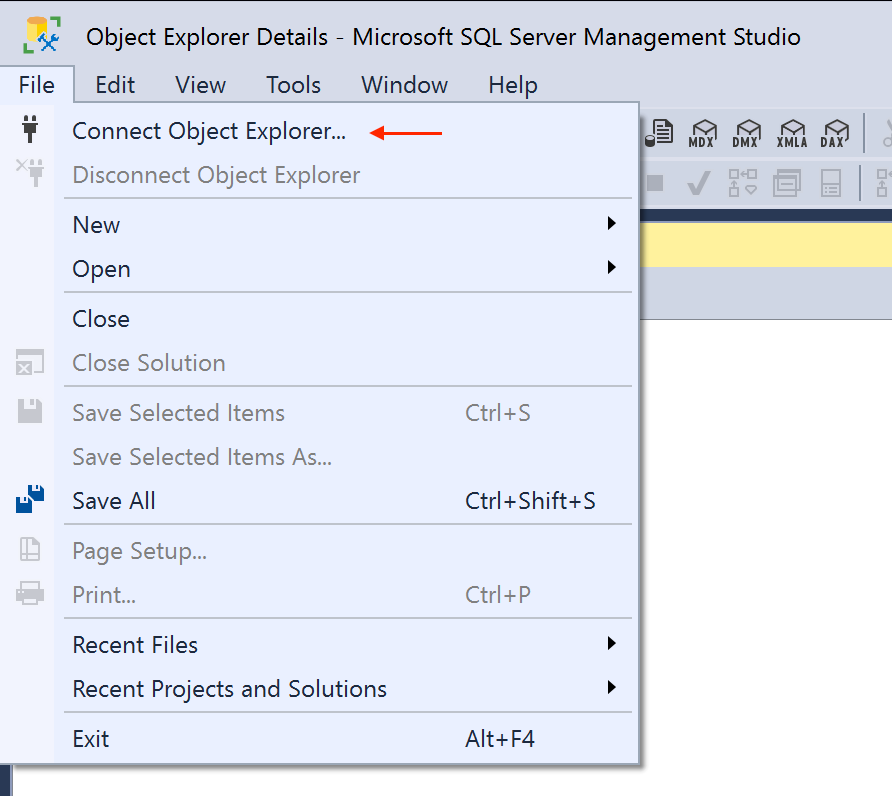The height and width of the screenshot is (796, 892).
Task: Click the SSMS application logo in title bar
Action: (42, 35)
